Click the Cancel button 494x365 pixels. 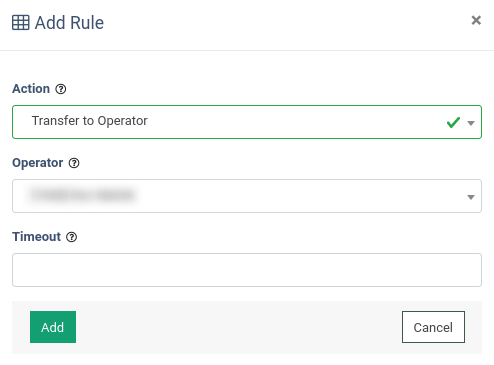433,327
